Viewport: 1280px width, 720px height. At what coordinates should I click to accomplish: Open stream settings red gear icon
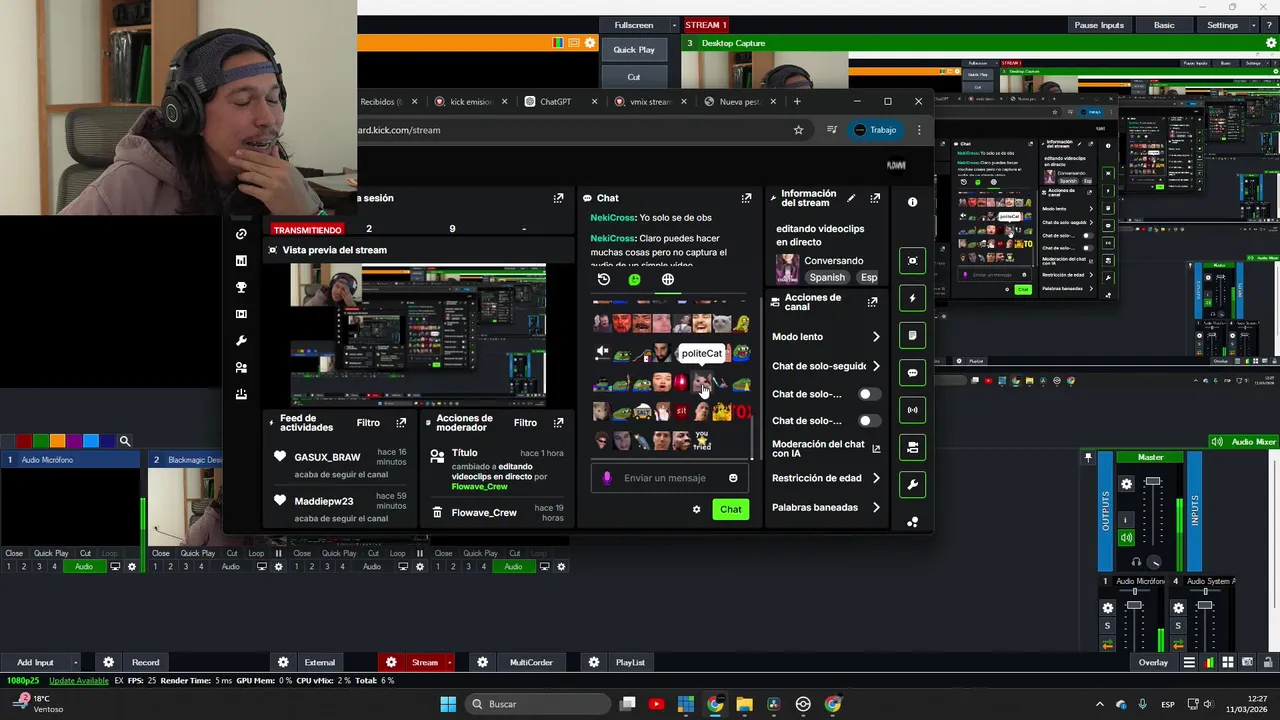pyautogui.click(x=391, y=662)
